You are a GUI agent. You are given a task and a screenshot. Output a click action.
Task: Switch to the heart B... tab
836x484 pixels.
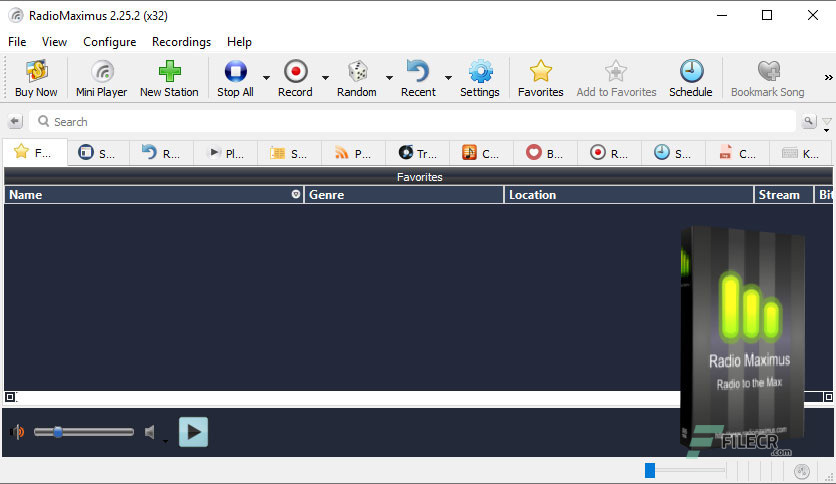(x=545, y=154)
